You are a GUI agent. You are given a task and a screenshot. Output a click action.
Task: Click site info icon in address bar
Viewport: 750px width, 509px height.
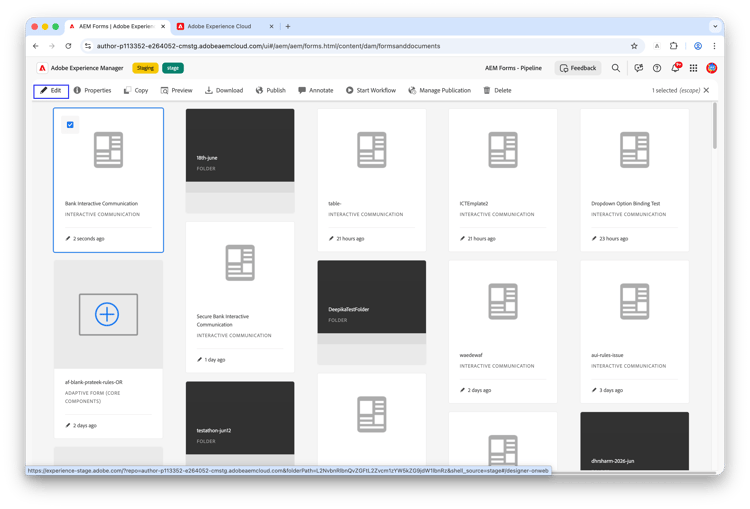point(88,46)
